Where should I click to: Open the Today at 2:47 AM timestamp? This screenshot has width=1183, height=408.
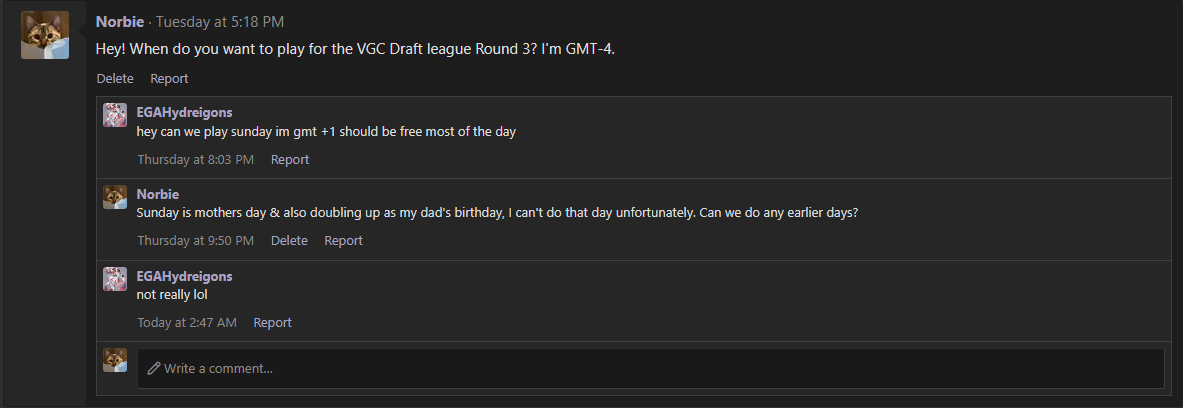point(187,322)
